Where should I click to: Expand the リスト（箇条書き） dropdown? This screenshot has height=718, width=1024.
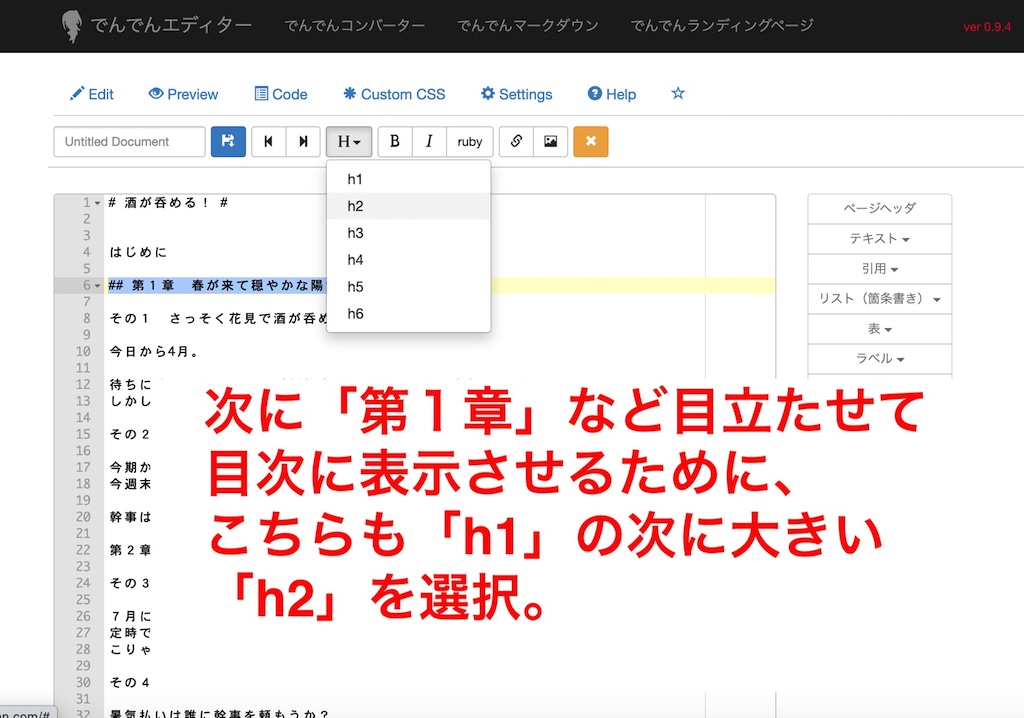coord(879,299)
